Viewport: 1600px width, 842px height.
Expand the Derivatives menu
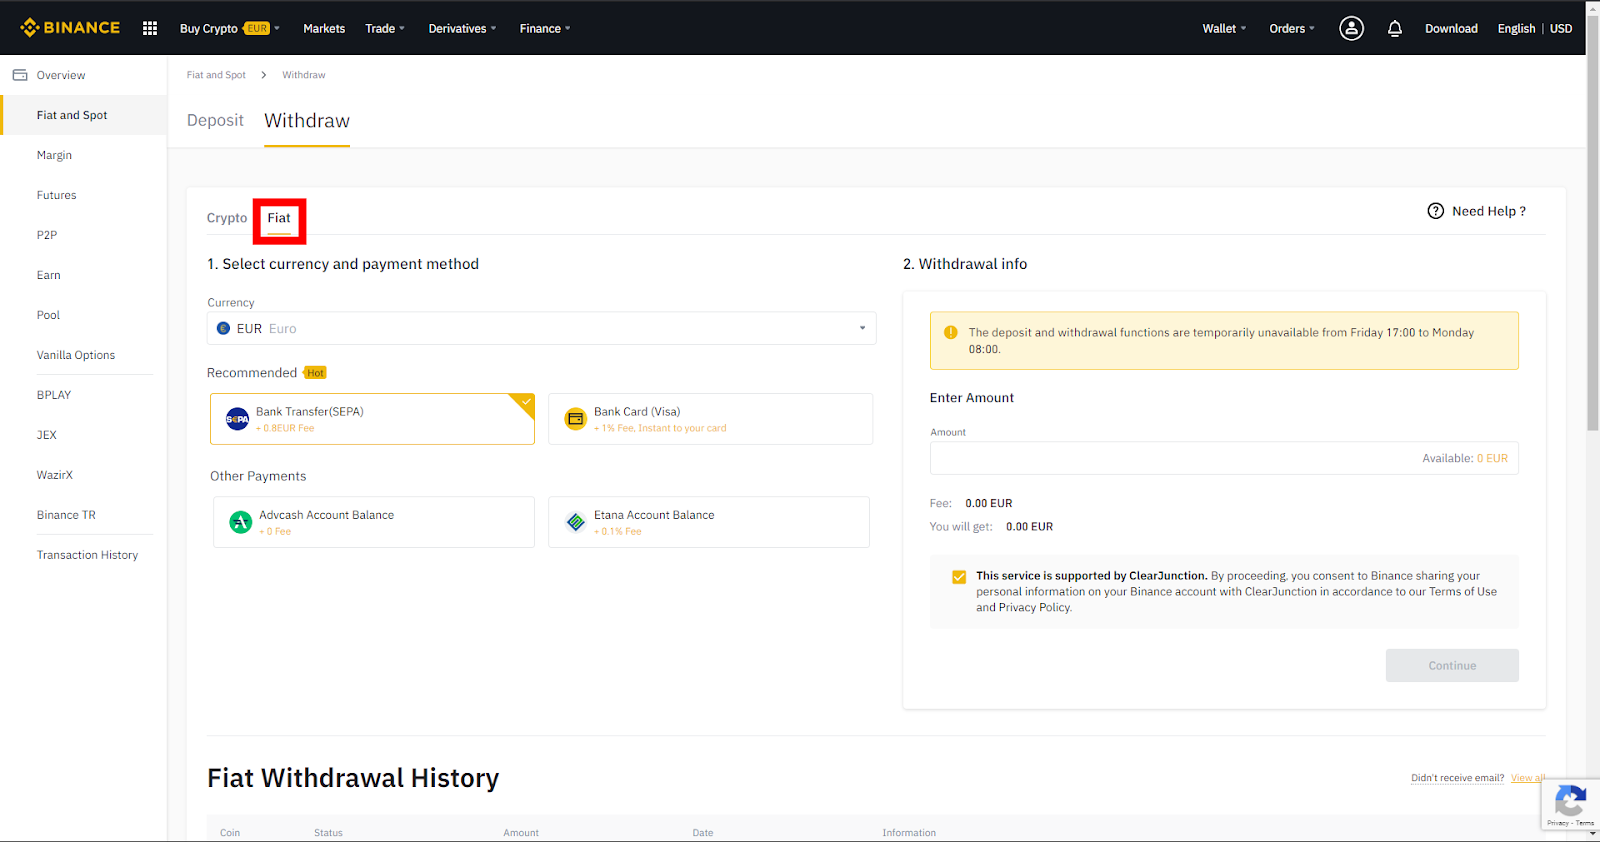(x=462, y=28)
